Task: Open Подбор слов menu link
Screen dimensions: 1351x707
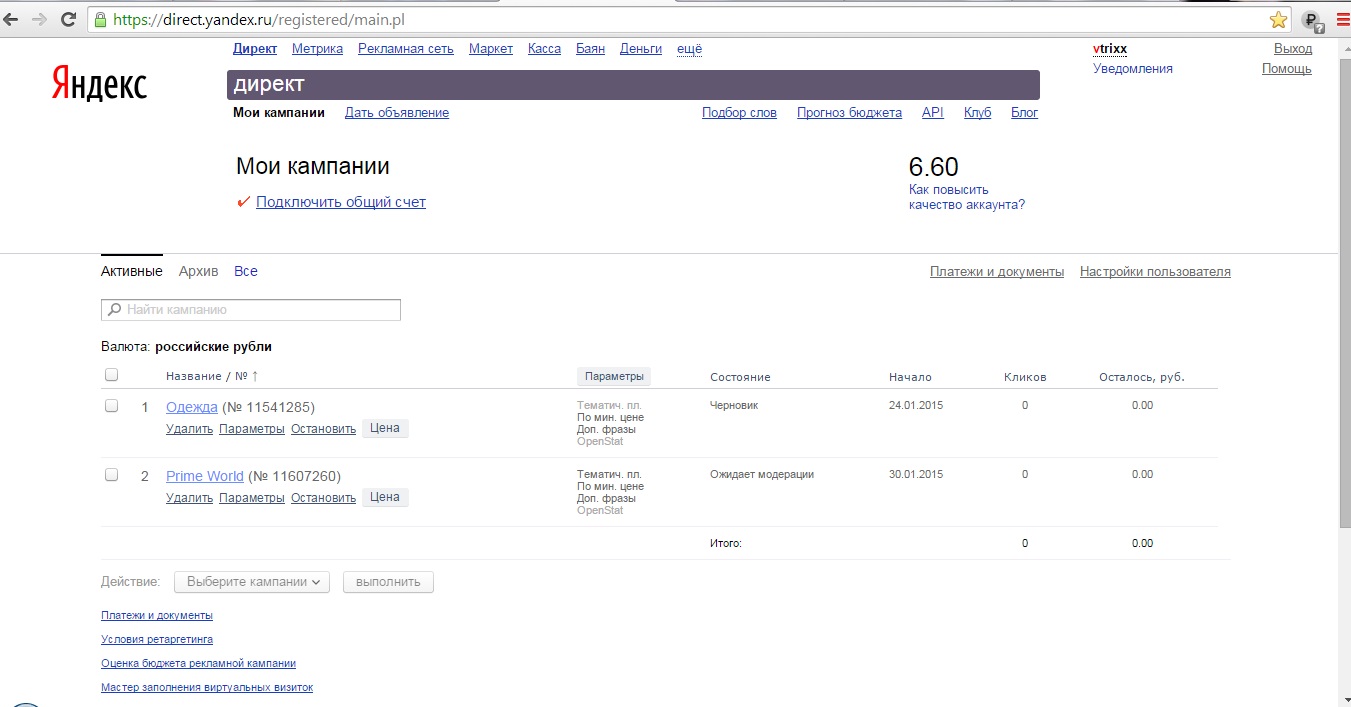Action: [739, 112]
